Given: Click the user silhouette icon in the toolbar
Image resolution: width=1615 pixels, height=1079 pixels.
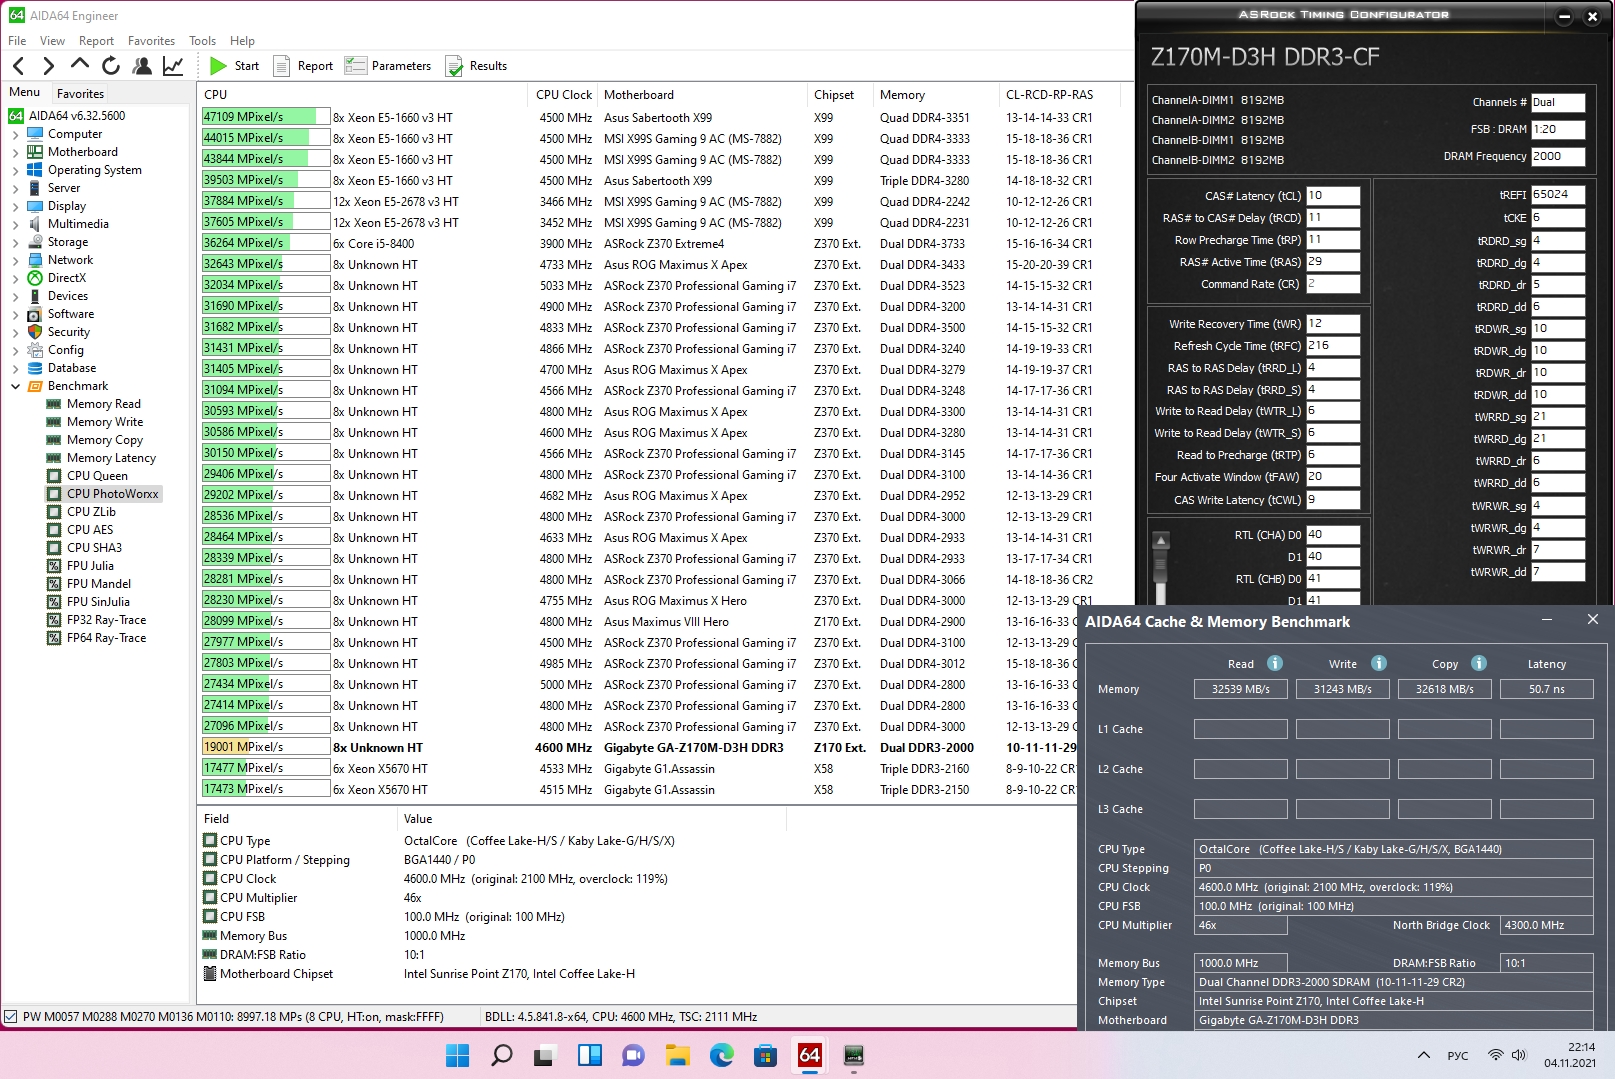Looking at the screenshot, I should pos(142,66).
